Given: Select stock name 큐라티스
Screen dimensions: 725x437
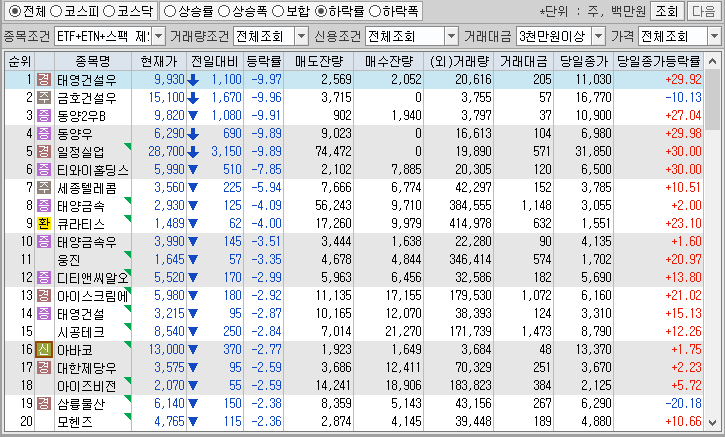Looking at the screenshot, I should pyautogui.click(x=80, y=224).
